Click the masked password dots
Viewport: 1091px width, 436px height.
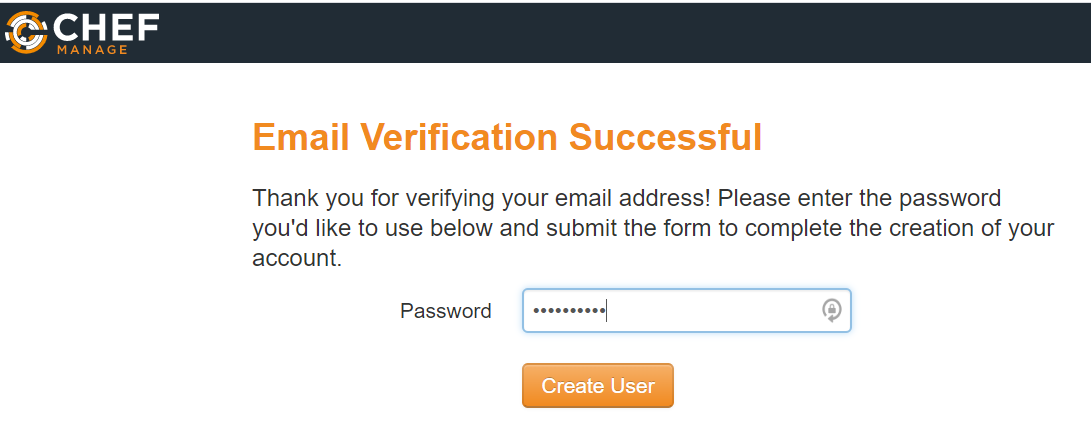tap(569, 311)
